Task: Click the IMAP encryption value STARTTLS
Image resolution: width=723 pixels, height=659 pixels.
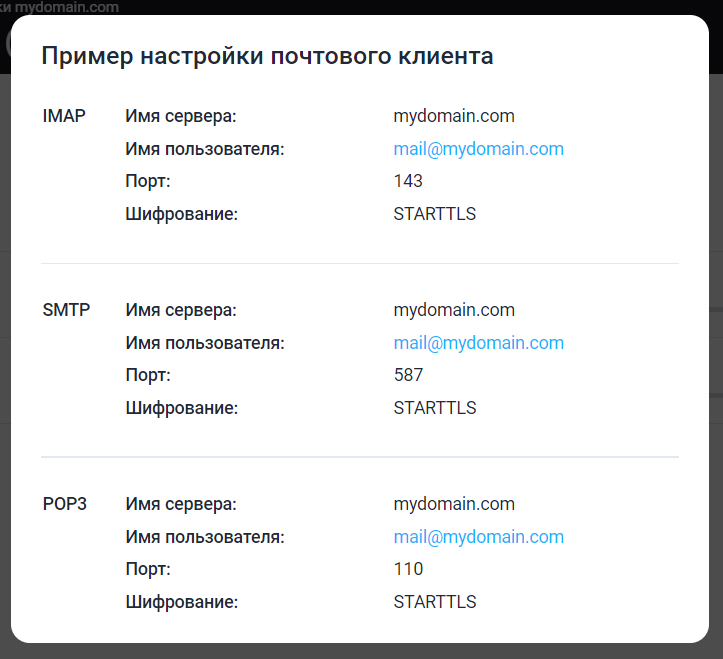Action: pyautogui.click(x=434, y=214)
